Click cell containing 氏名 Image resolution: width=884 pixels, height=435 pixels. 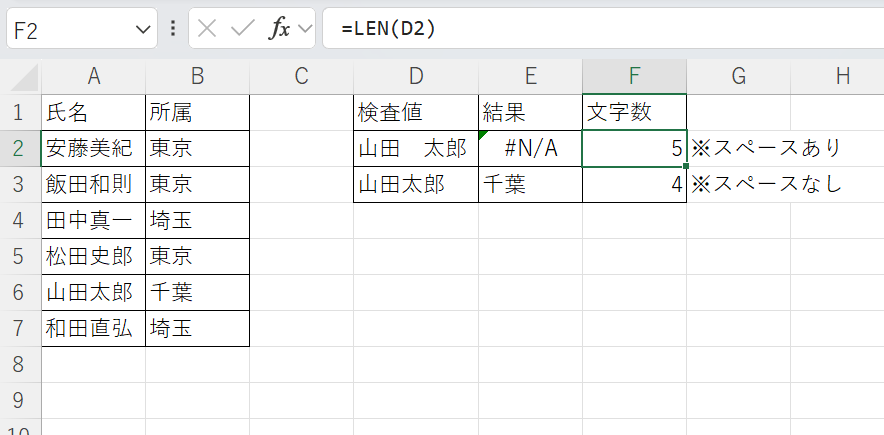pyautogui.click(x=94, y=113)
